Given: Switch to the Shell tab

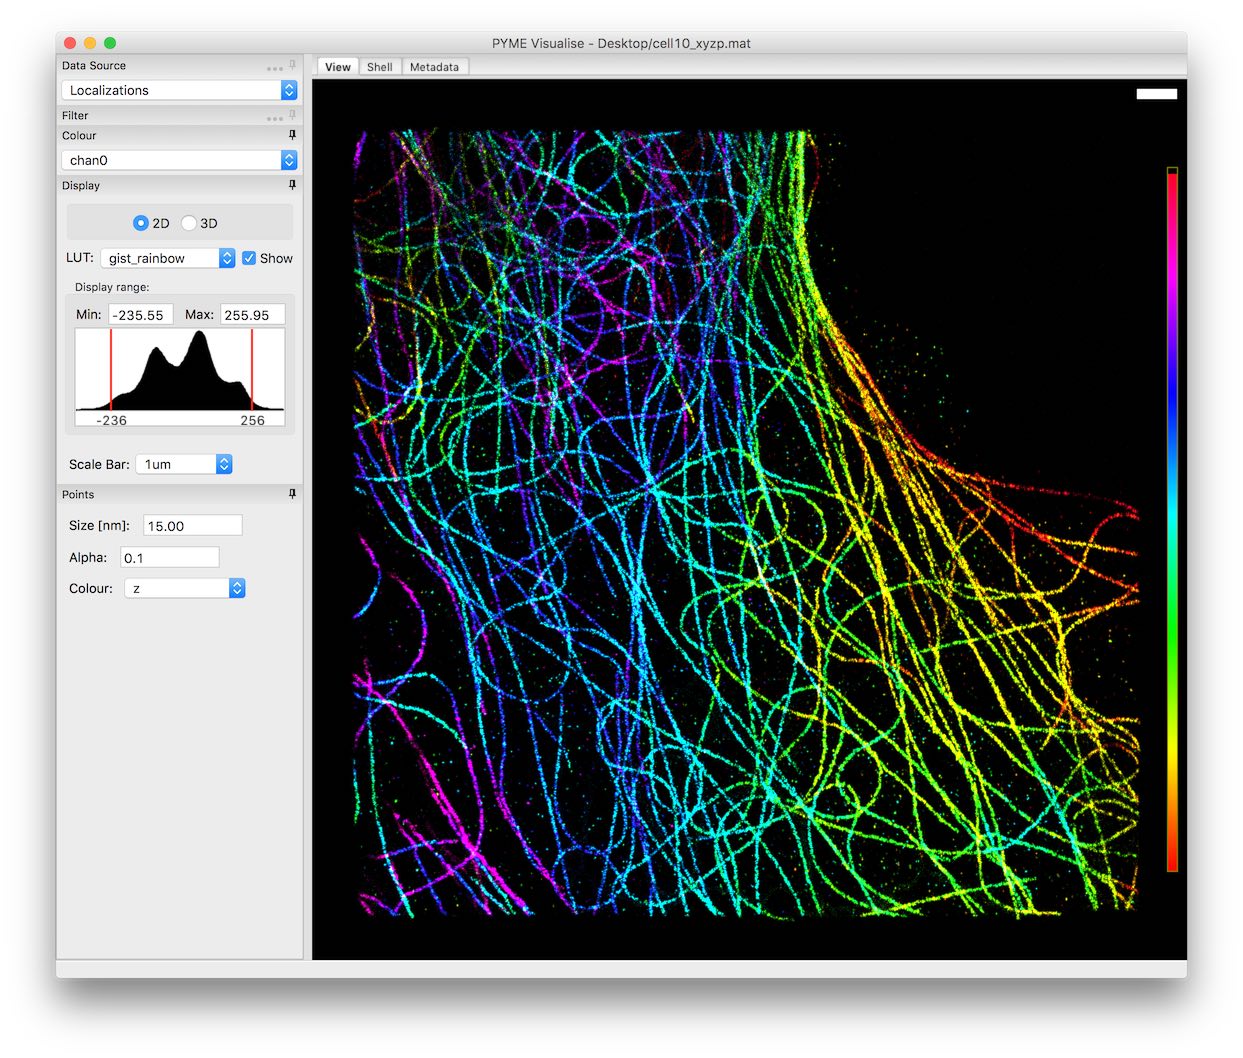Looking at the screenshot, I should click(379, 67).
